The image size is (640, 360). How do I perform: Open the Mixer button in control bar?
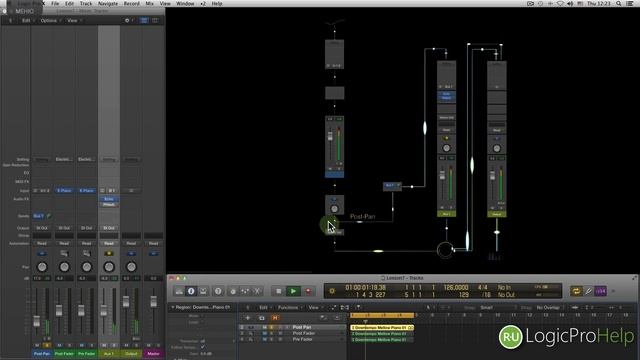point(245,291)
